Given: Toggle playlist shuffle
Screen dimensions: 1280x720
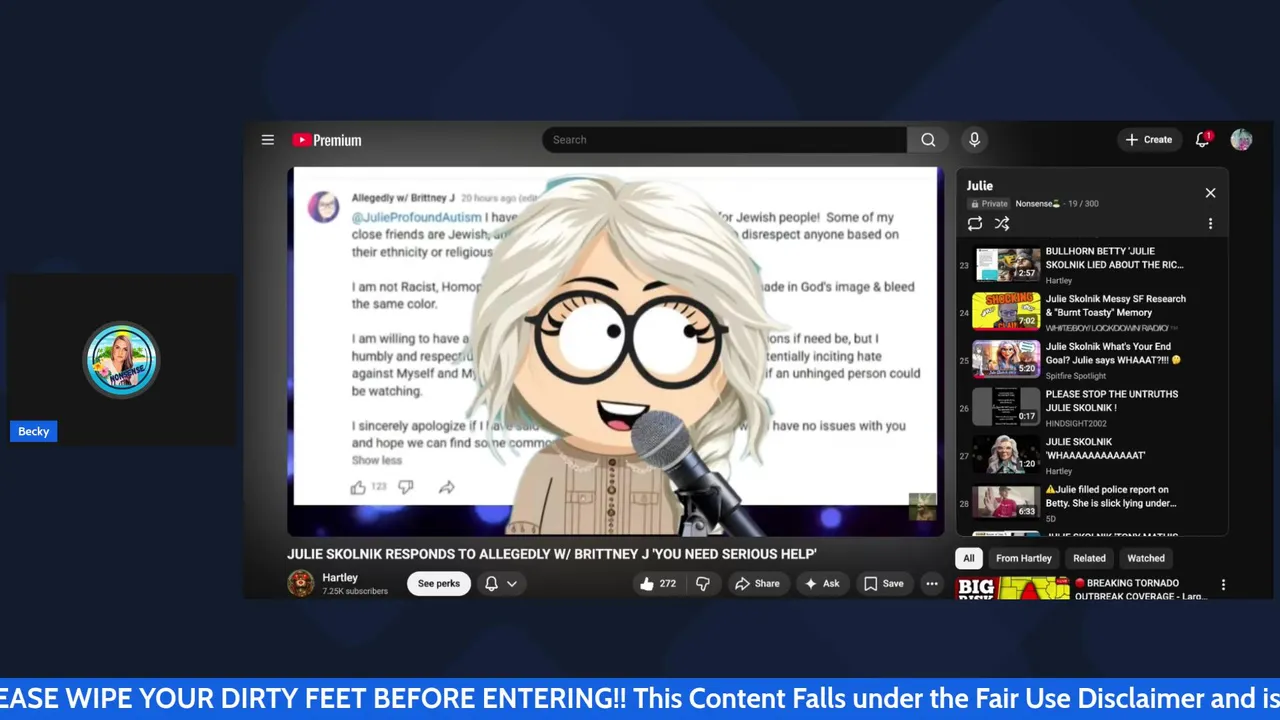Looking at the screenshot, I should (1002, 224).
